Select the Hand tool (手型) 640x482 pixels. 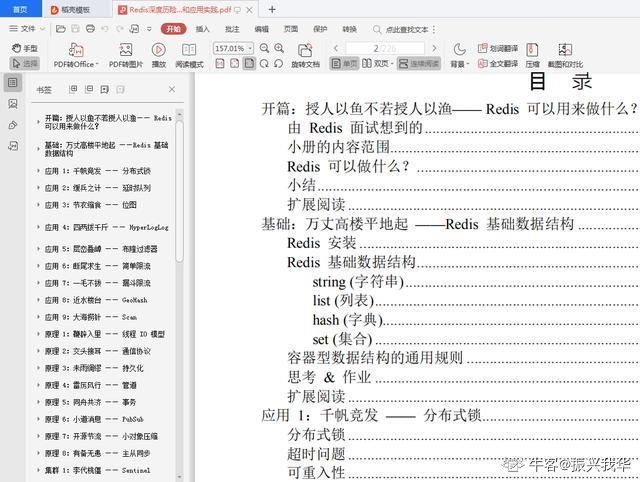click(24, 48)
